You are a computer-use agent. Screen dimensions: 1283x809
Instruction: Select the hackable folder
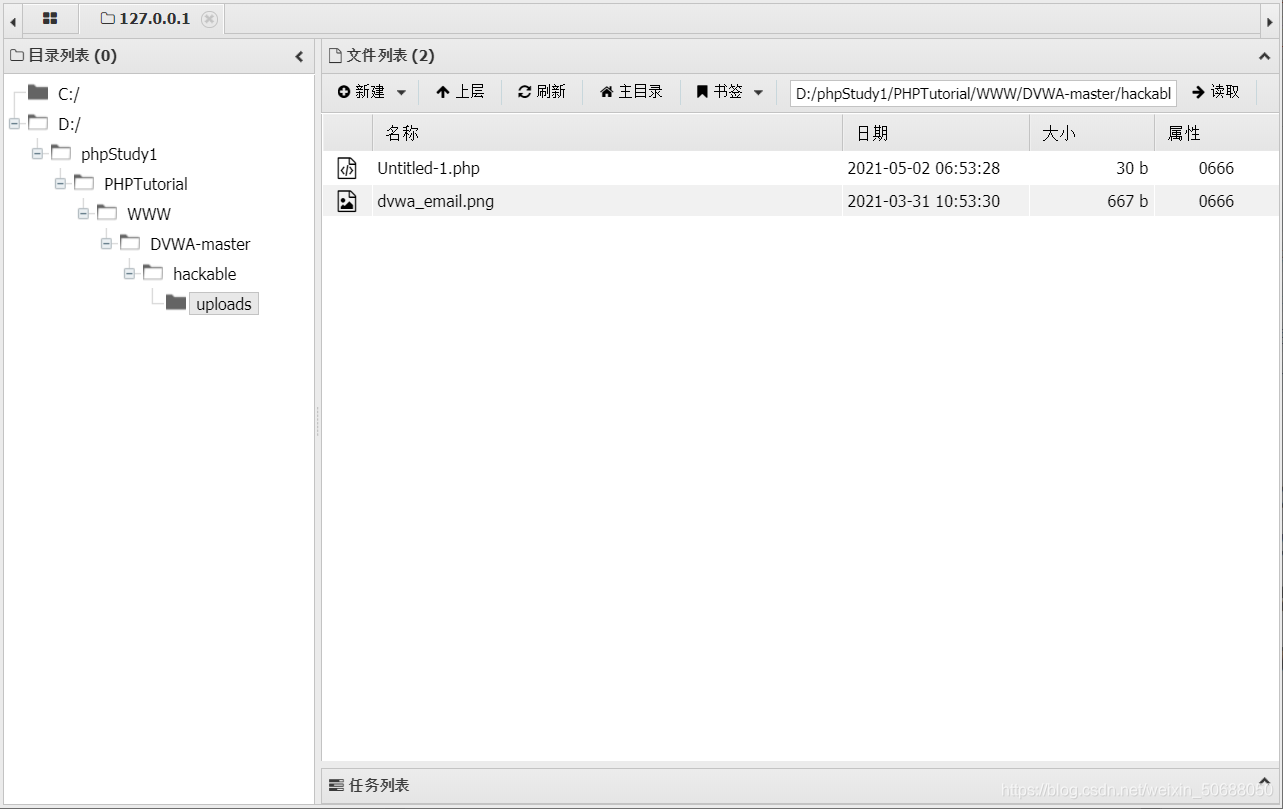pos(205,275)
